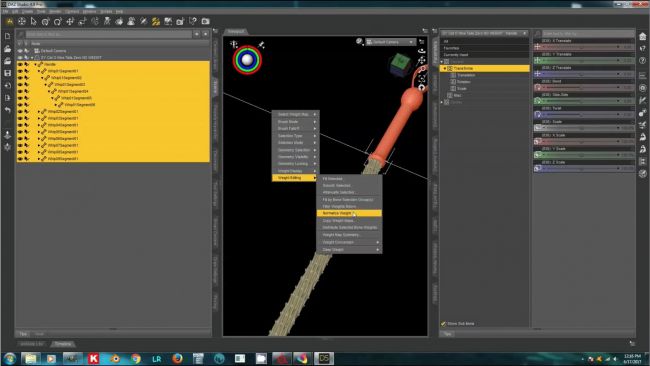Toggle visibility eye of the Handle bone
The image size is (650, 366).
[20, 64]
